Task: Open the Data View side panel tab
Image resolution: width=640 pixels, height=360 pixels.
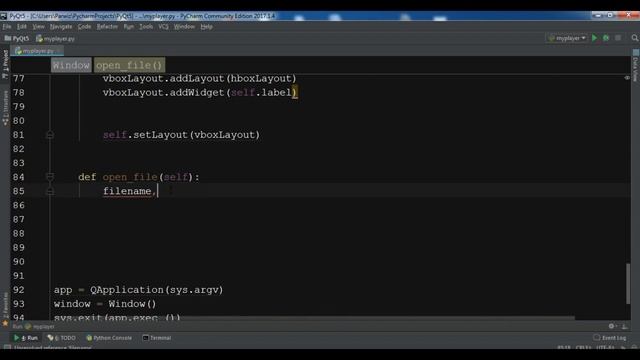Action: [636, 66]
